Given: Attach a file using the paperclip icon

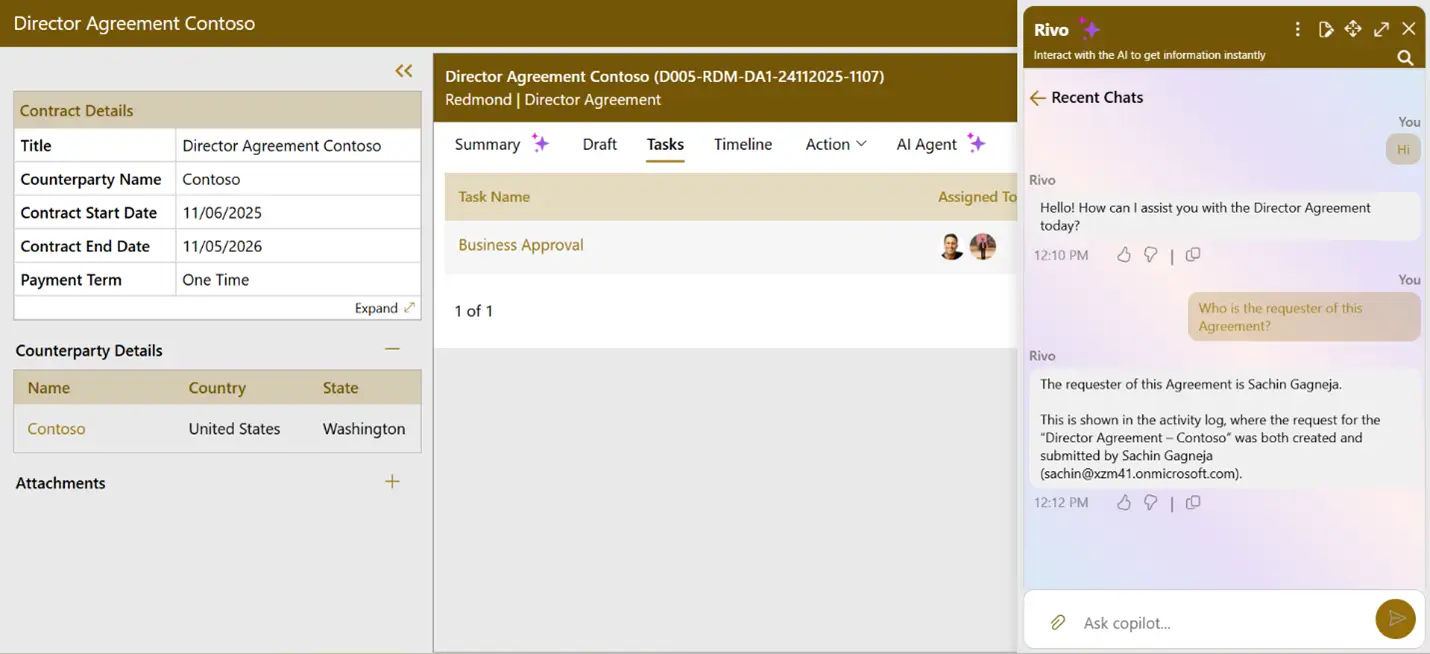Looking at the screenshot, I should click(1057, 621).
